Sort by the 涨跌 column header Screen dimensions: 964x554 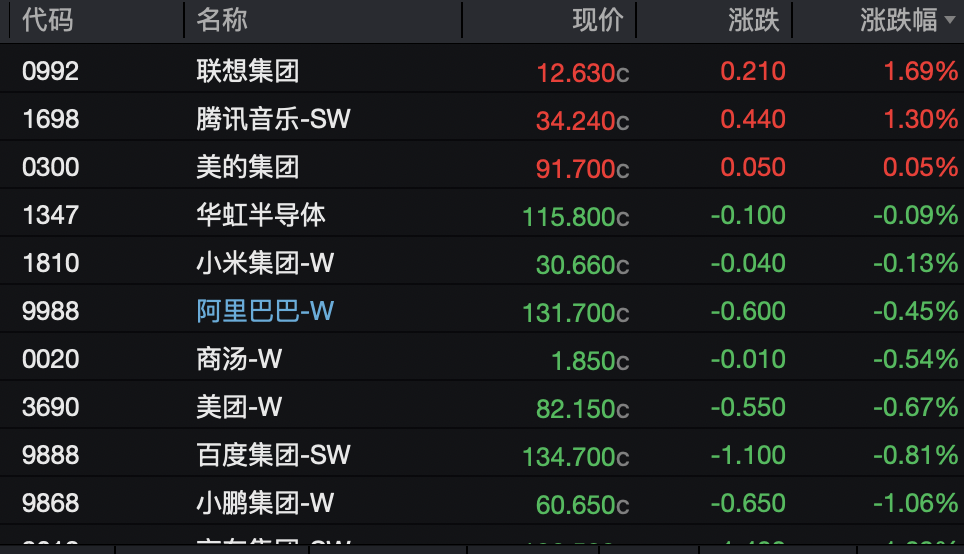coord(754,20)
